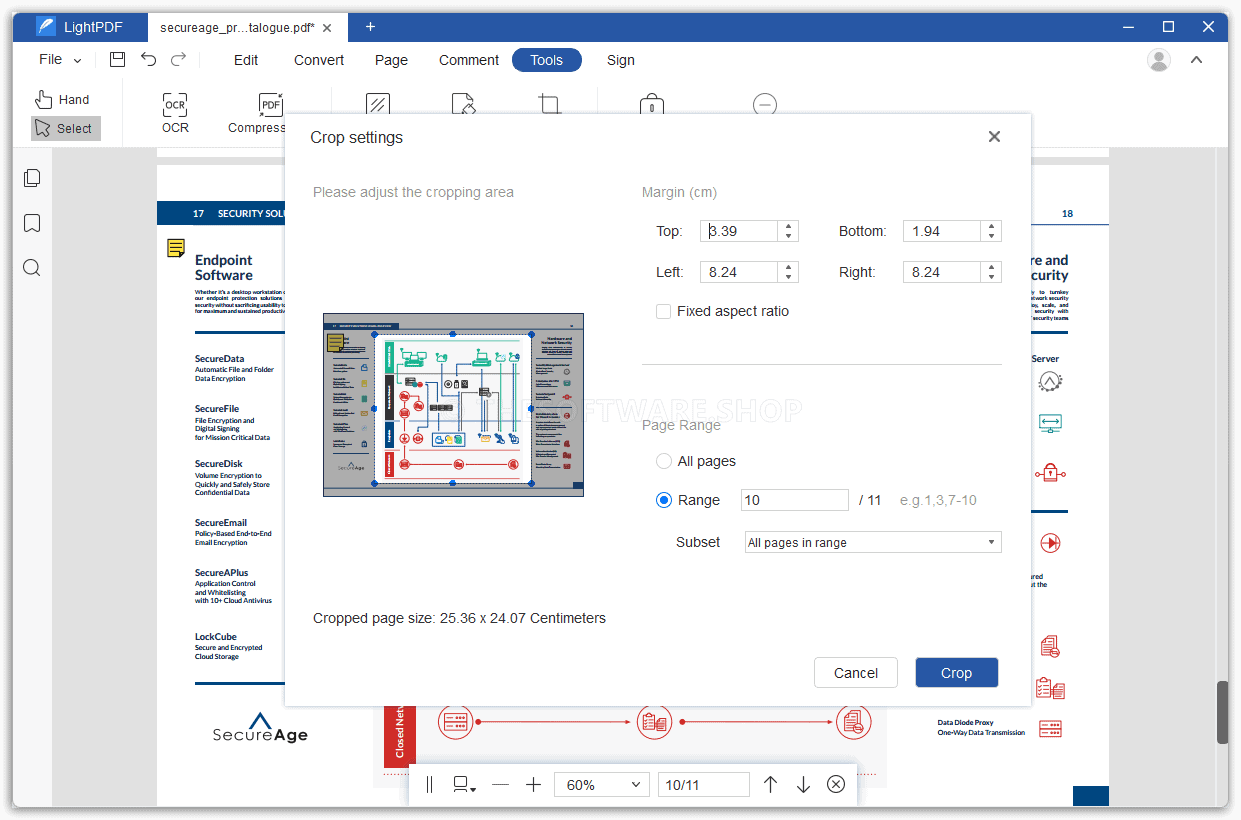Select the Range radio button
The height and width of the screenshot is (820, 1241).
(664, 500)
